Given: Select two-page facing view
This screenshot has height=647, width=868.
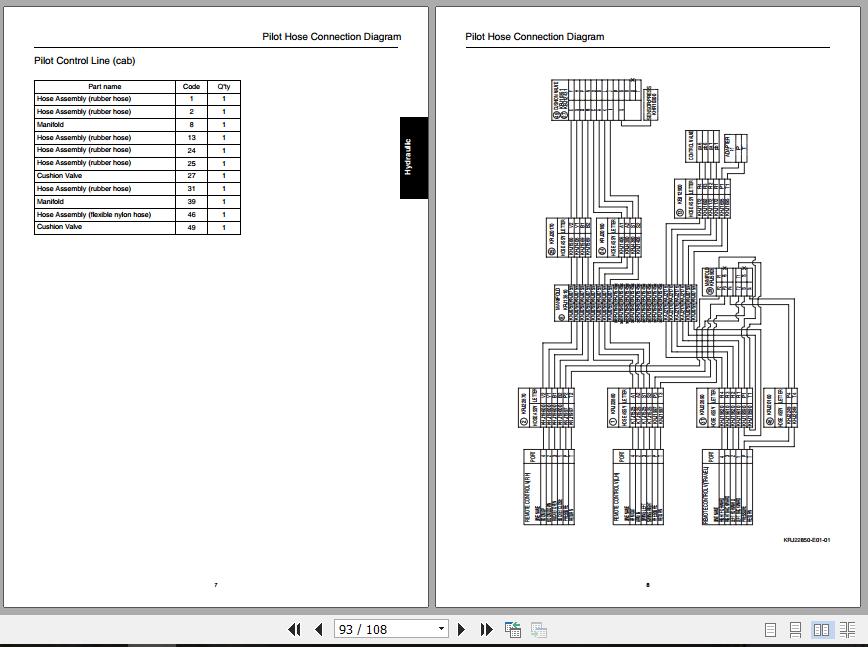Looking at the screenshot, I should [x=821, y=630].
